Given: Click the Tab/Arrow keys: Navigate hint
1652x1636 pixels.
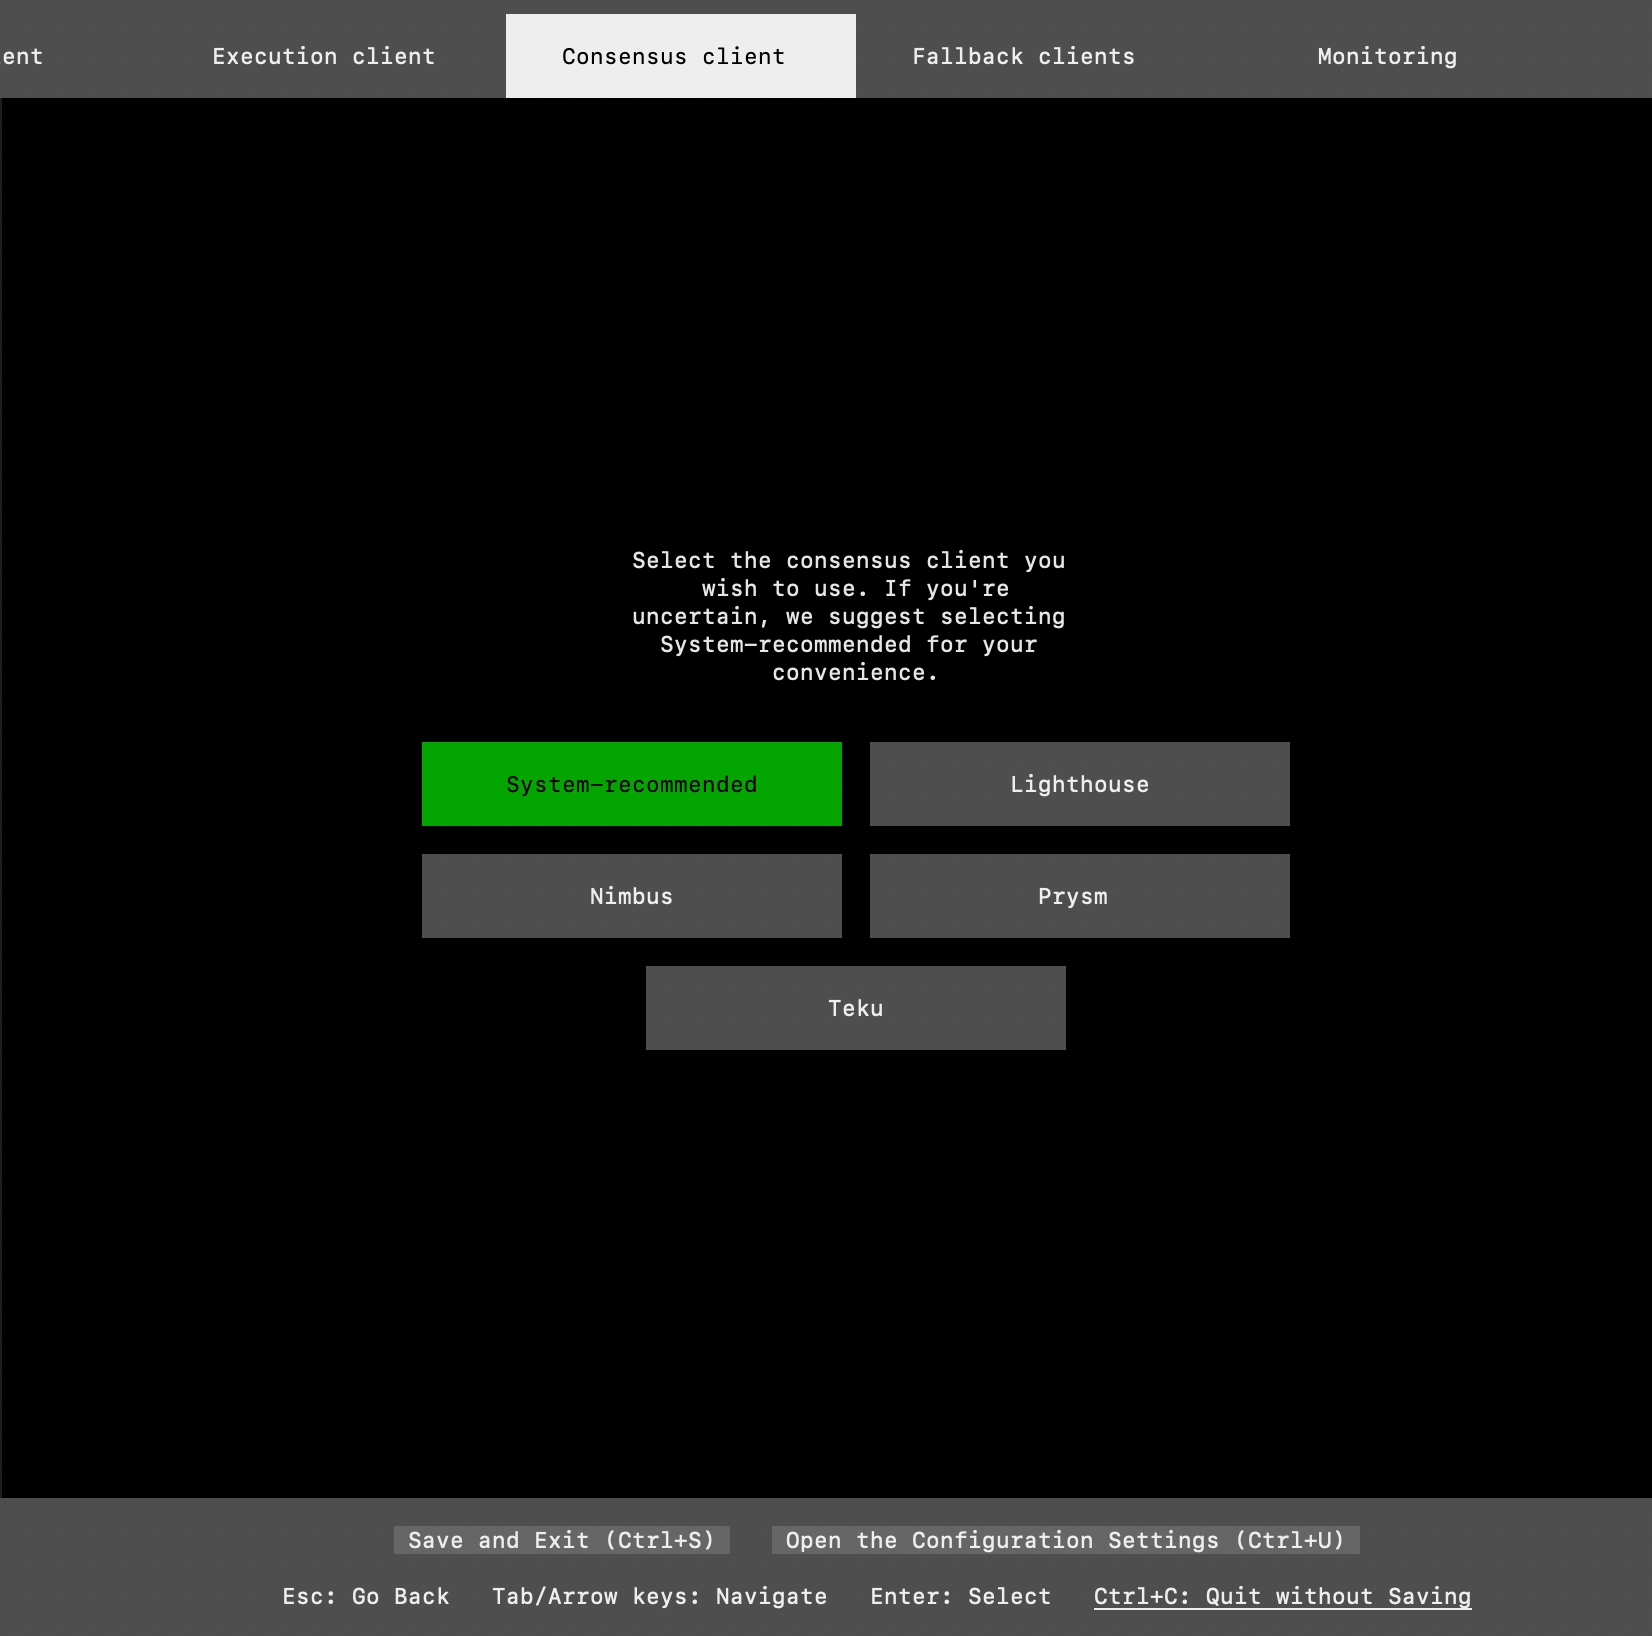Looking at the screenshot, I should (x=659, y=1596).
